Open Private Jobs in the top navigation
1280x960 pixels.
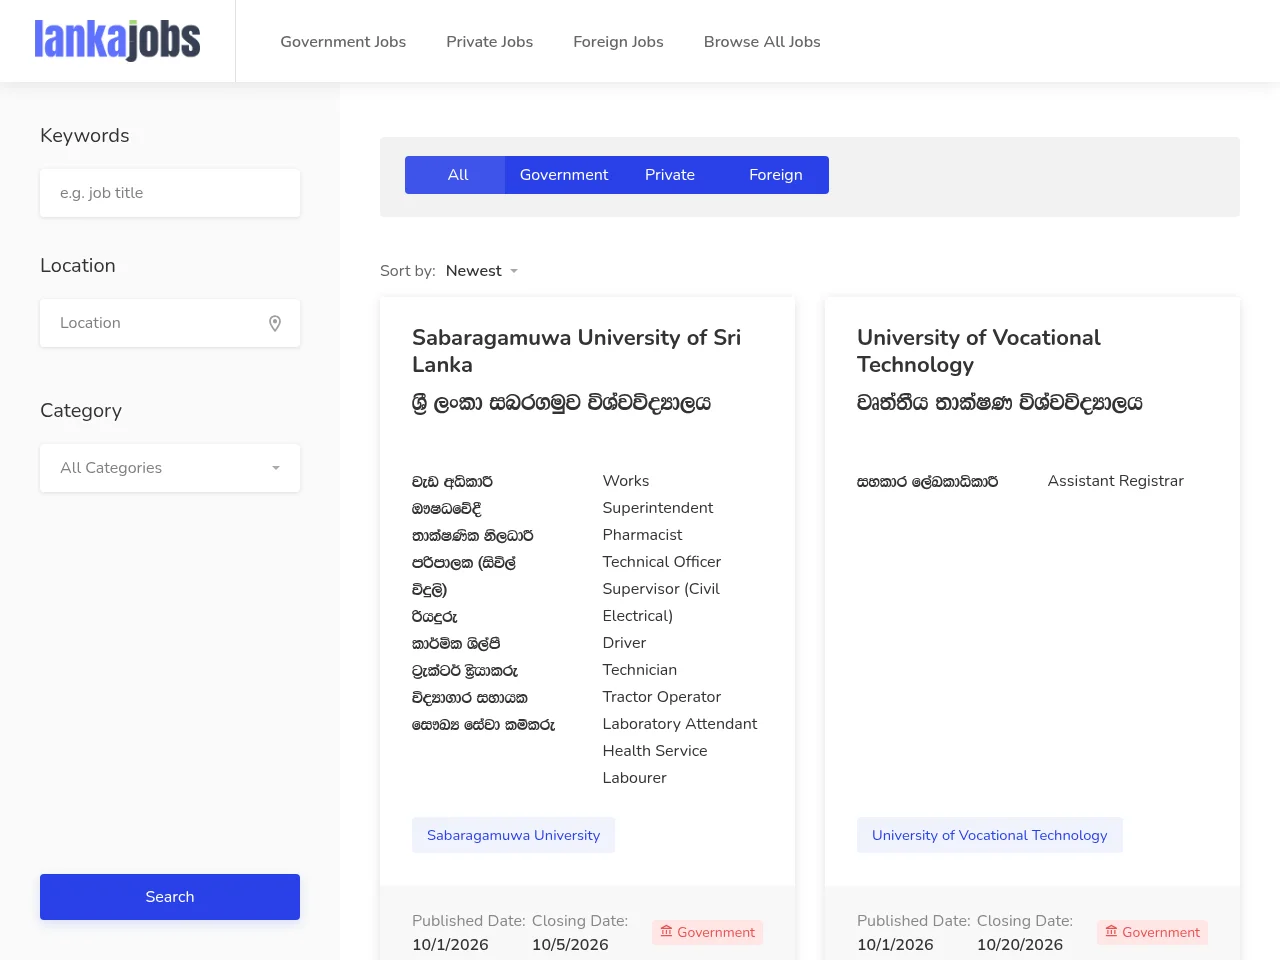(x=490, y=42)
